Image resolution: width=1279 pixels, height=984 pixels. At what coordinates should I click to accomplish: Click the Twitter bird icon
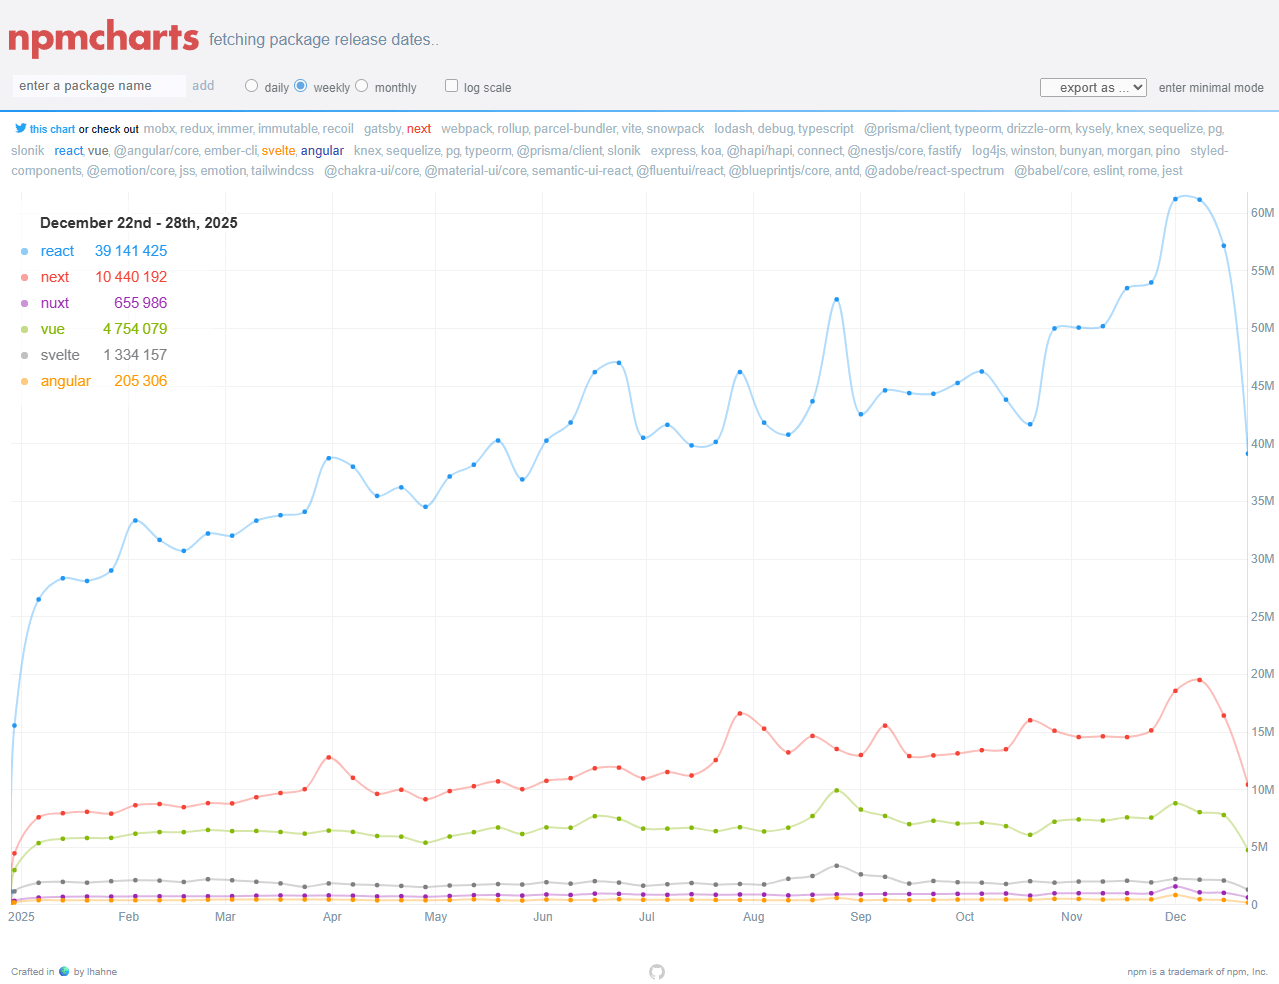20,128
